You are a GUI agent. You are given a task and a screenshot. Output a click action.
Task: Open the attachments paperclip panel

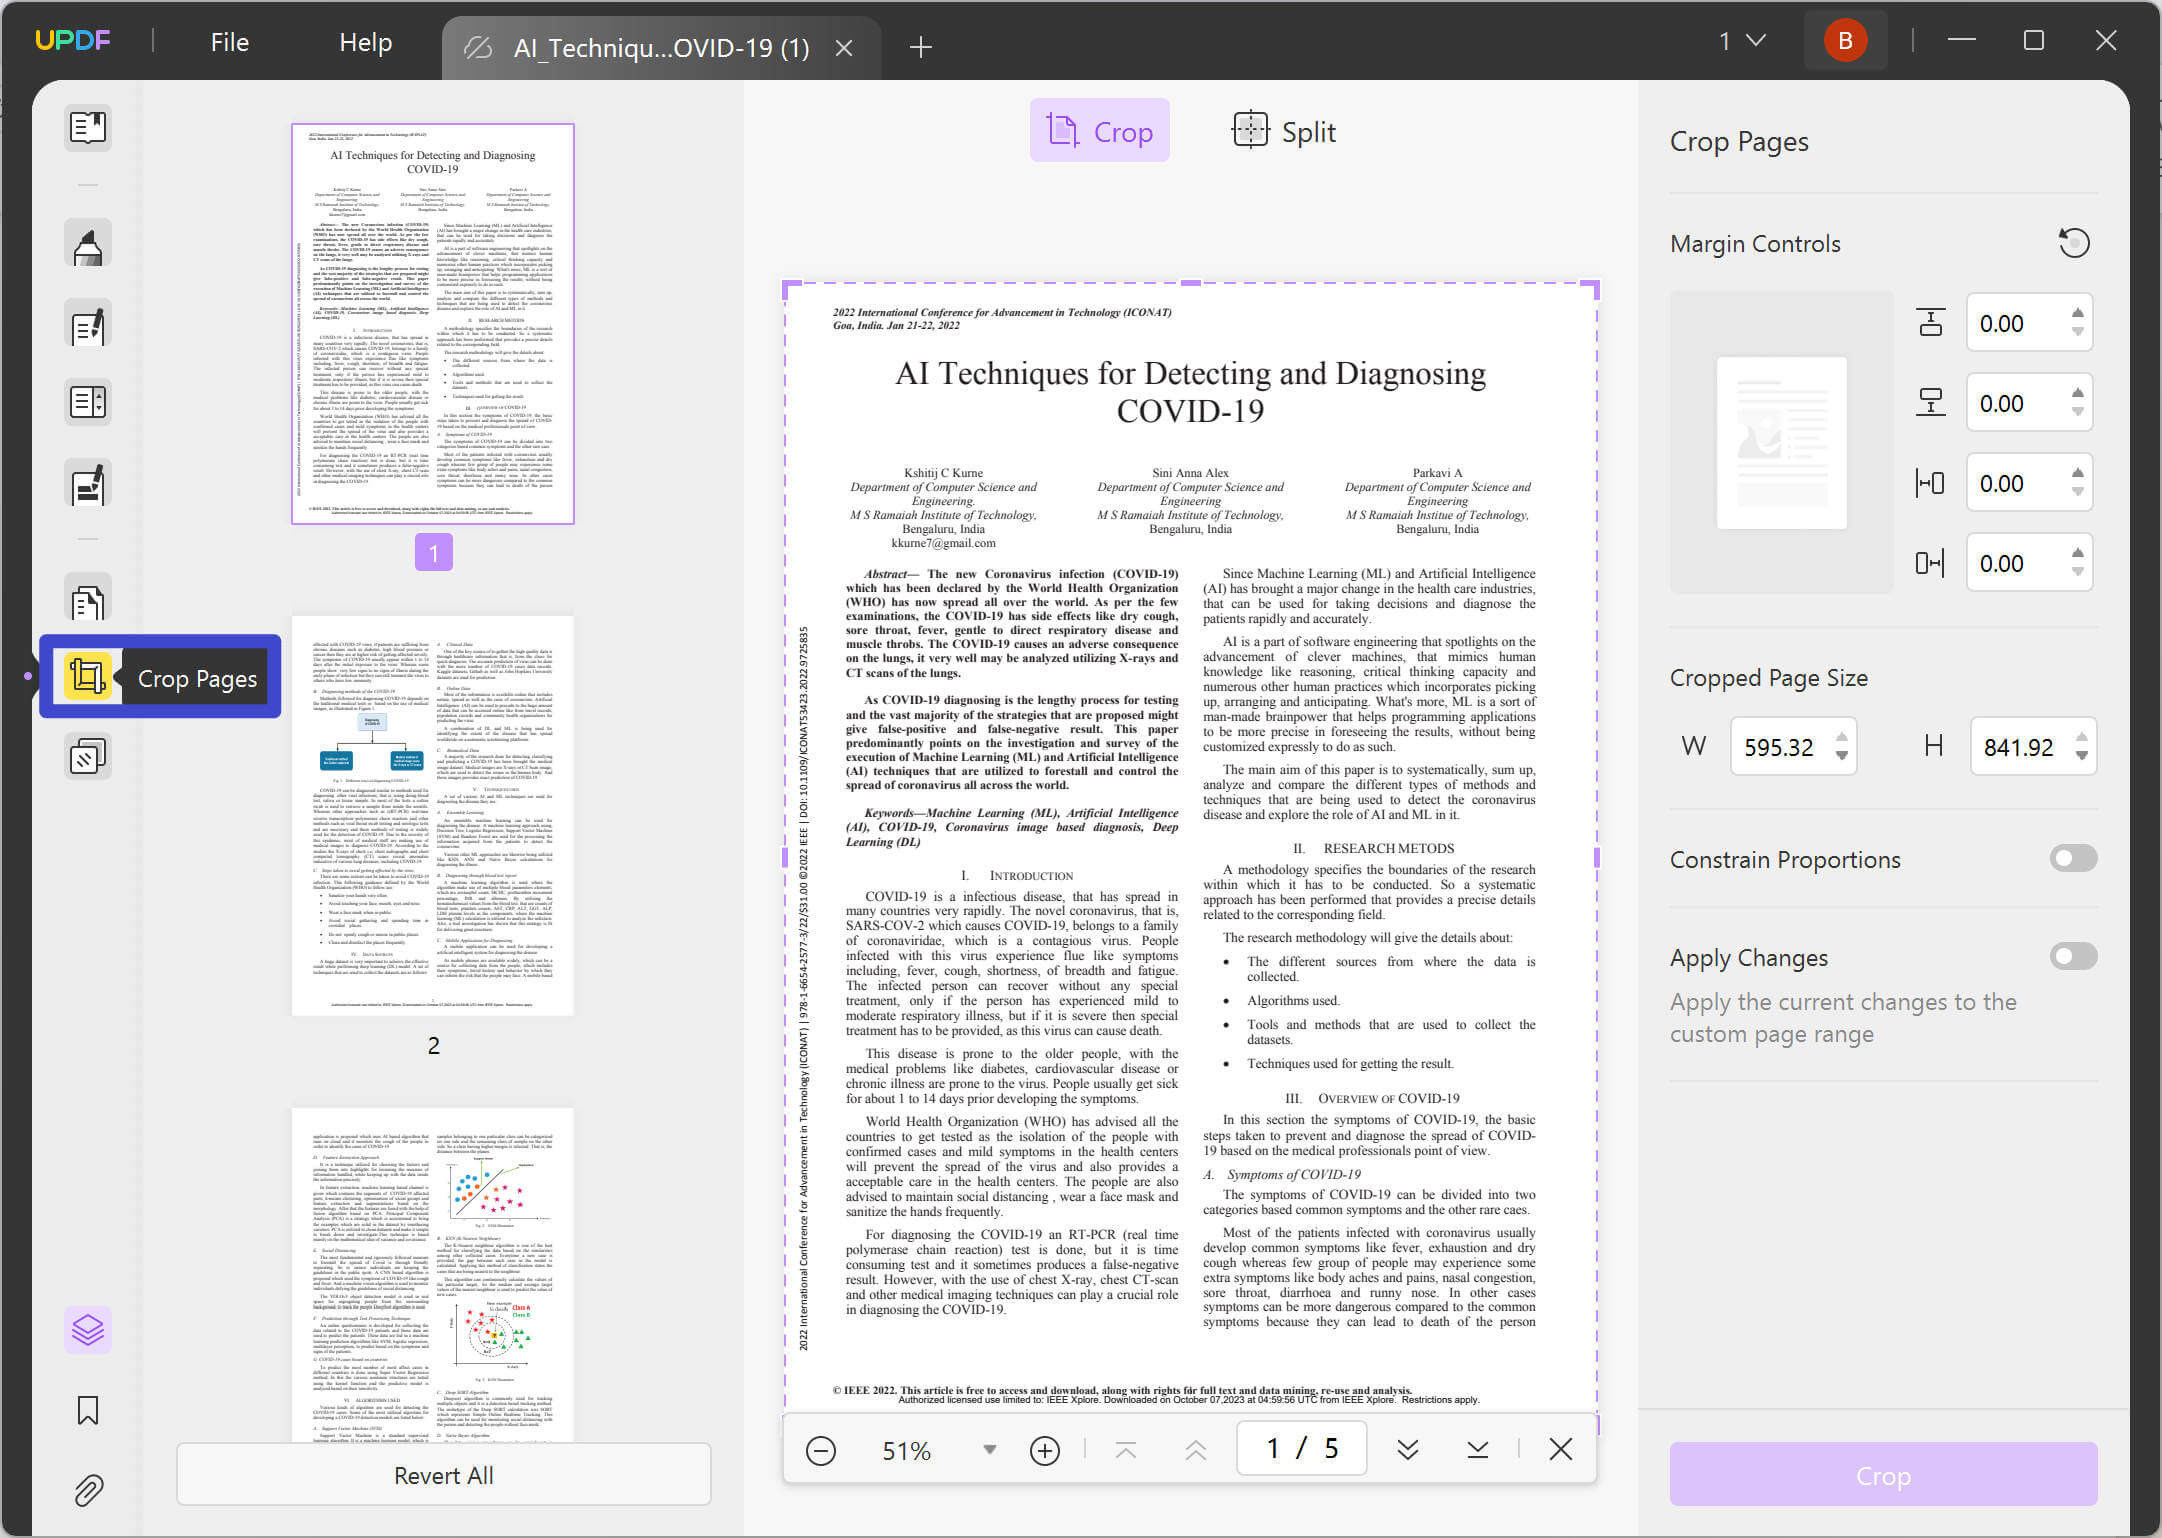(88, 1490)
